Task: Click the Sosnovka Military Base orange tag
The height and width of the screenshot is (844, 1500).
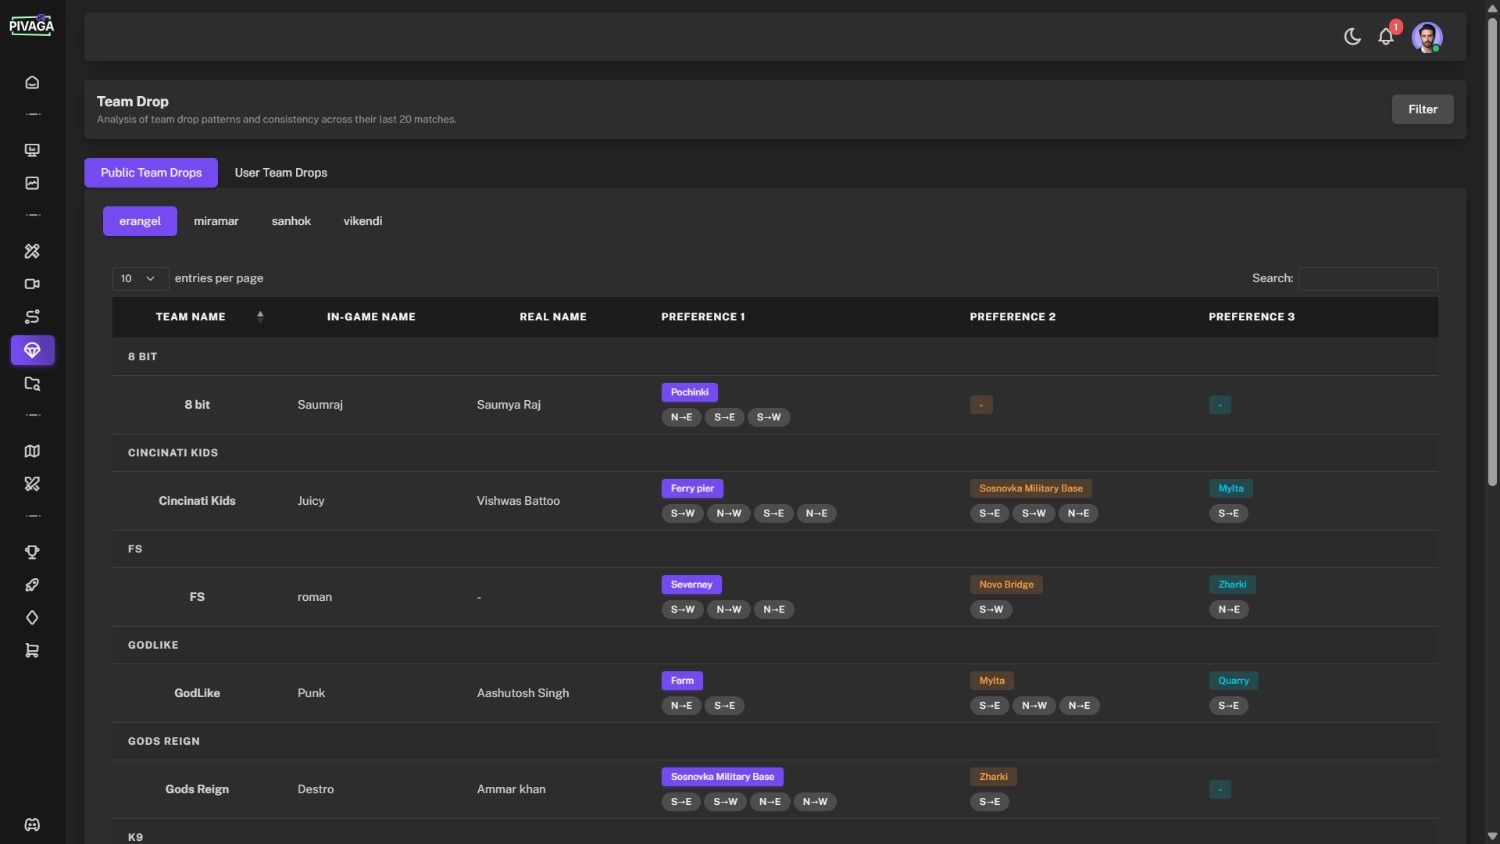Action: tap(1030, 489)
